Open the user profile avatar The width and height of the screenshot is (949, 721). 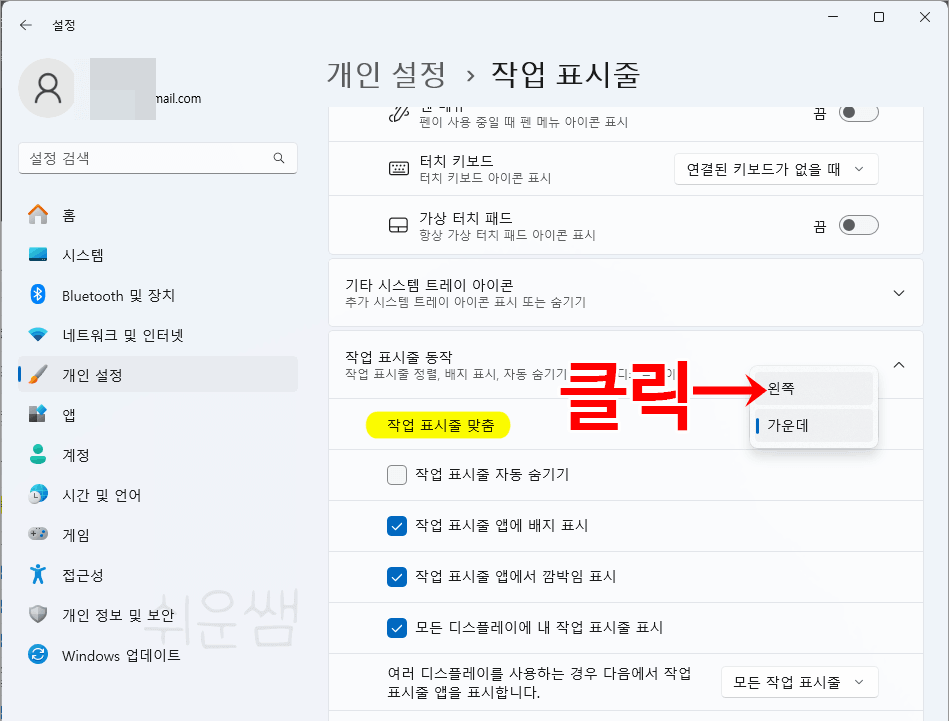tap(48, 88)
